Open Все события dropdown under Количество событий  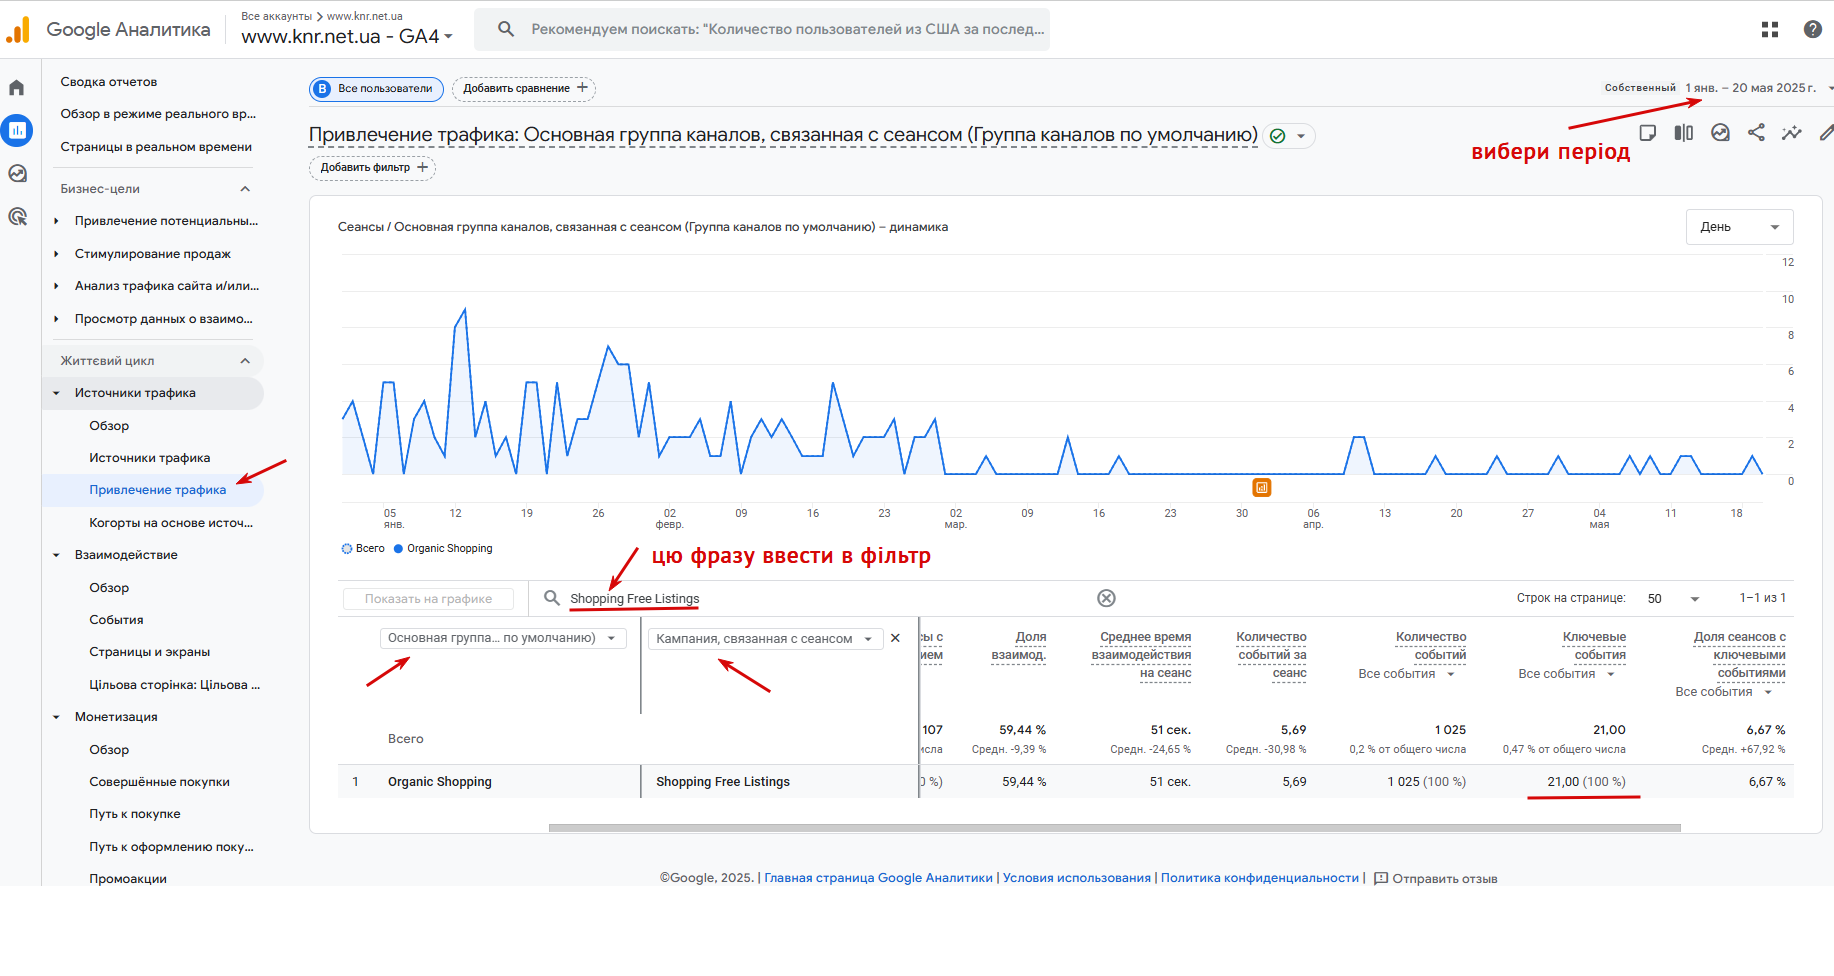coord(1406,674)
